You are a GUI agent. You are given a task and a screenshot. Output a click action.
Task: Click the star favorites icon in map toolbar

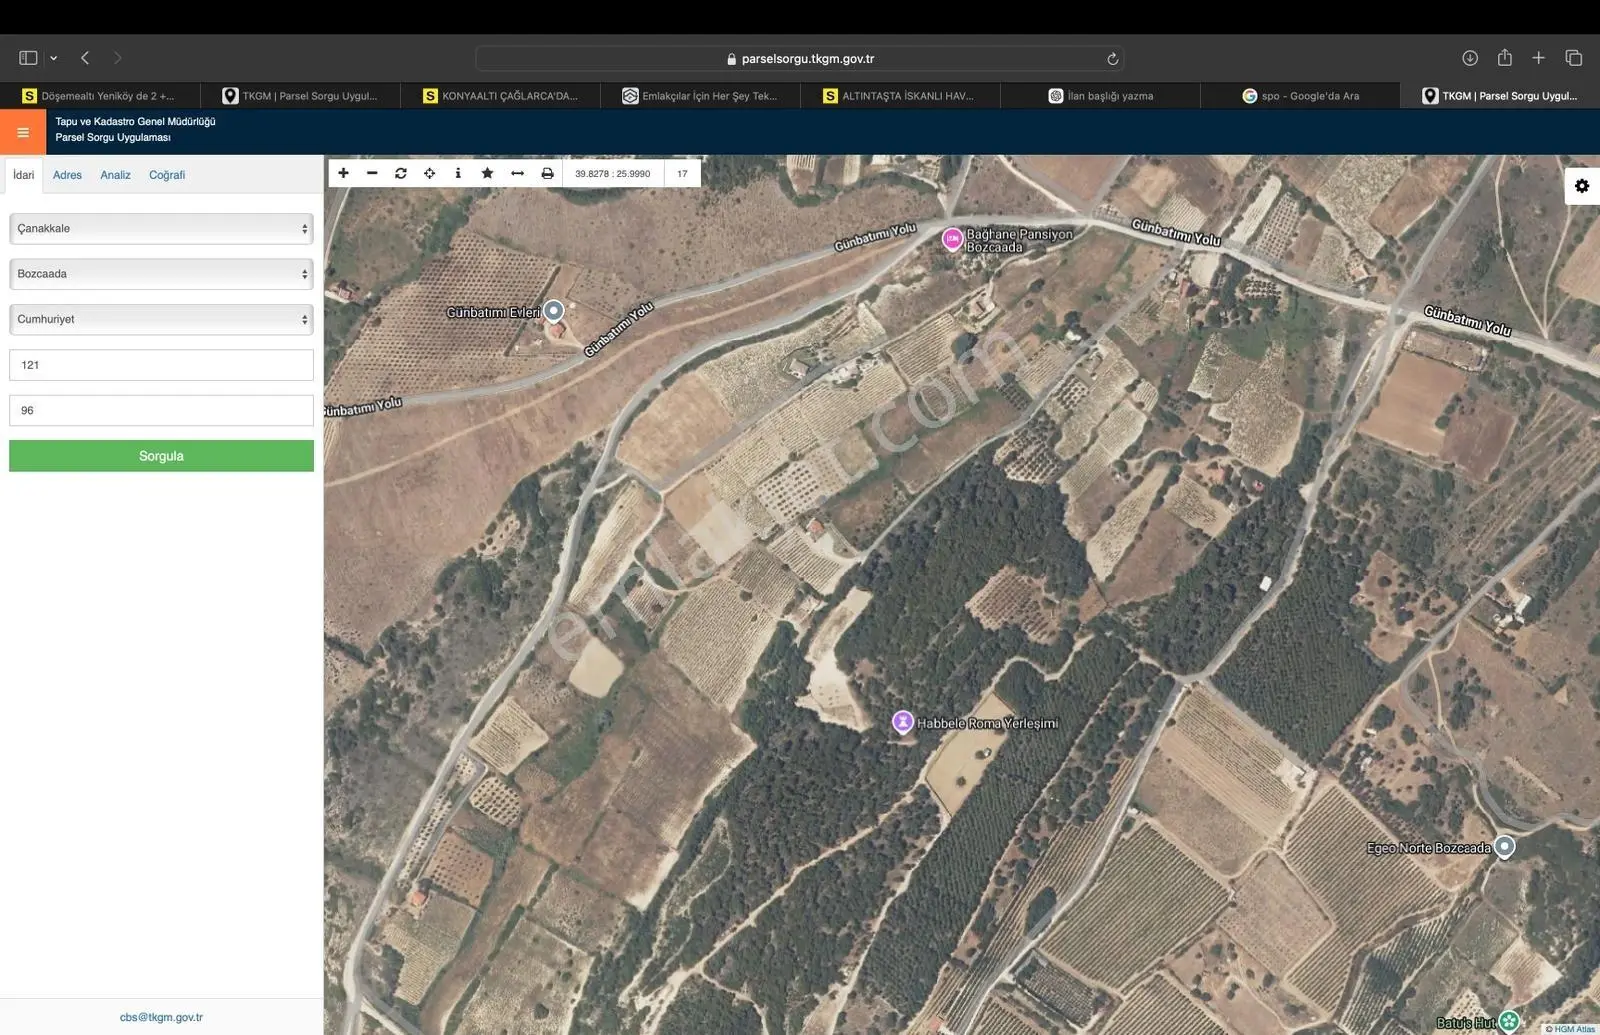[487, 173]
